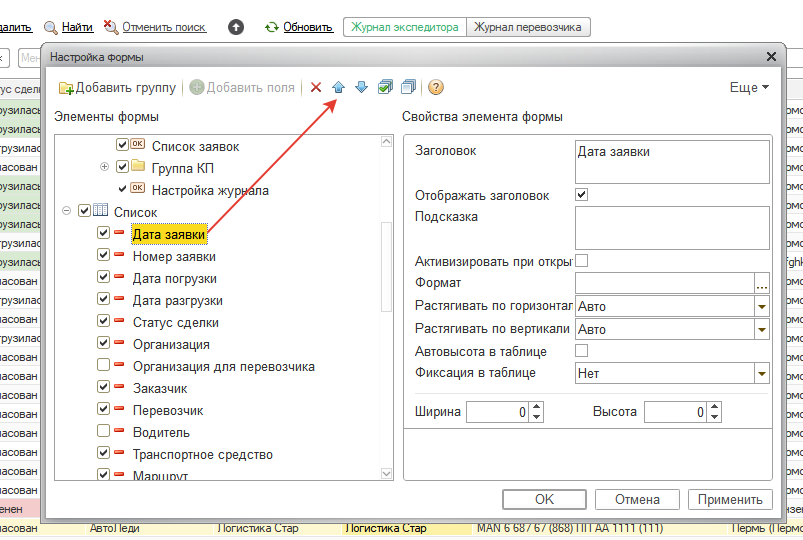803x540 pixels.
Task: Uncheck all elements icon in toolbar
Action: click(409, 87)
